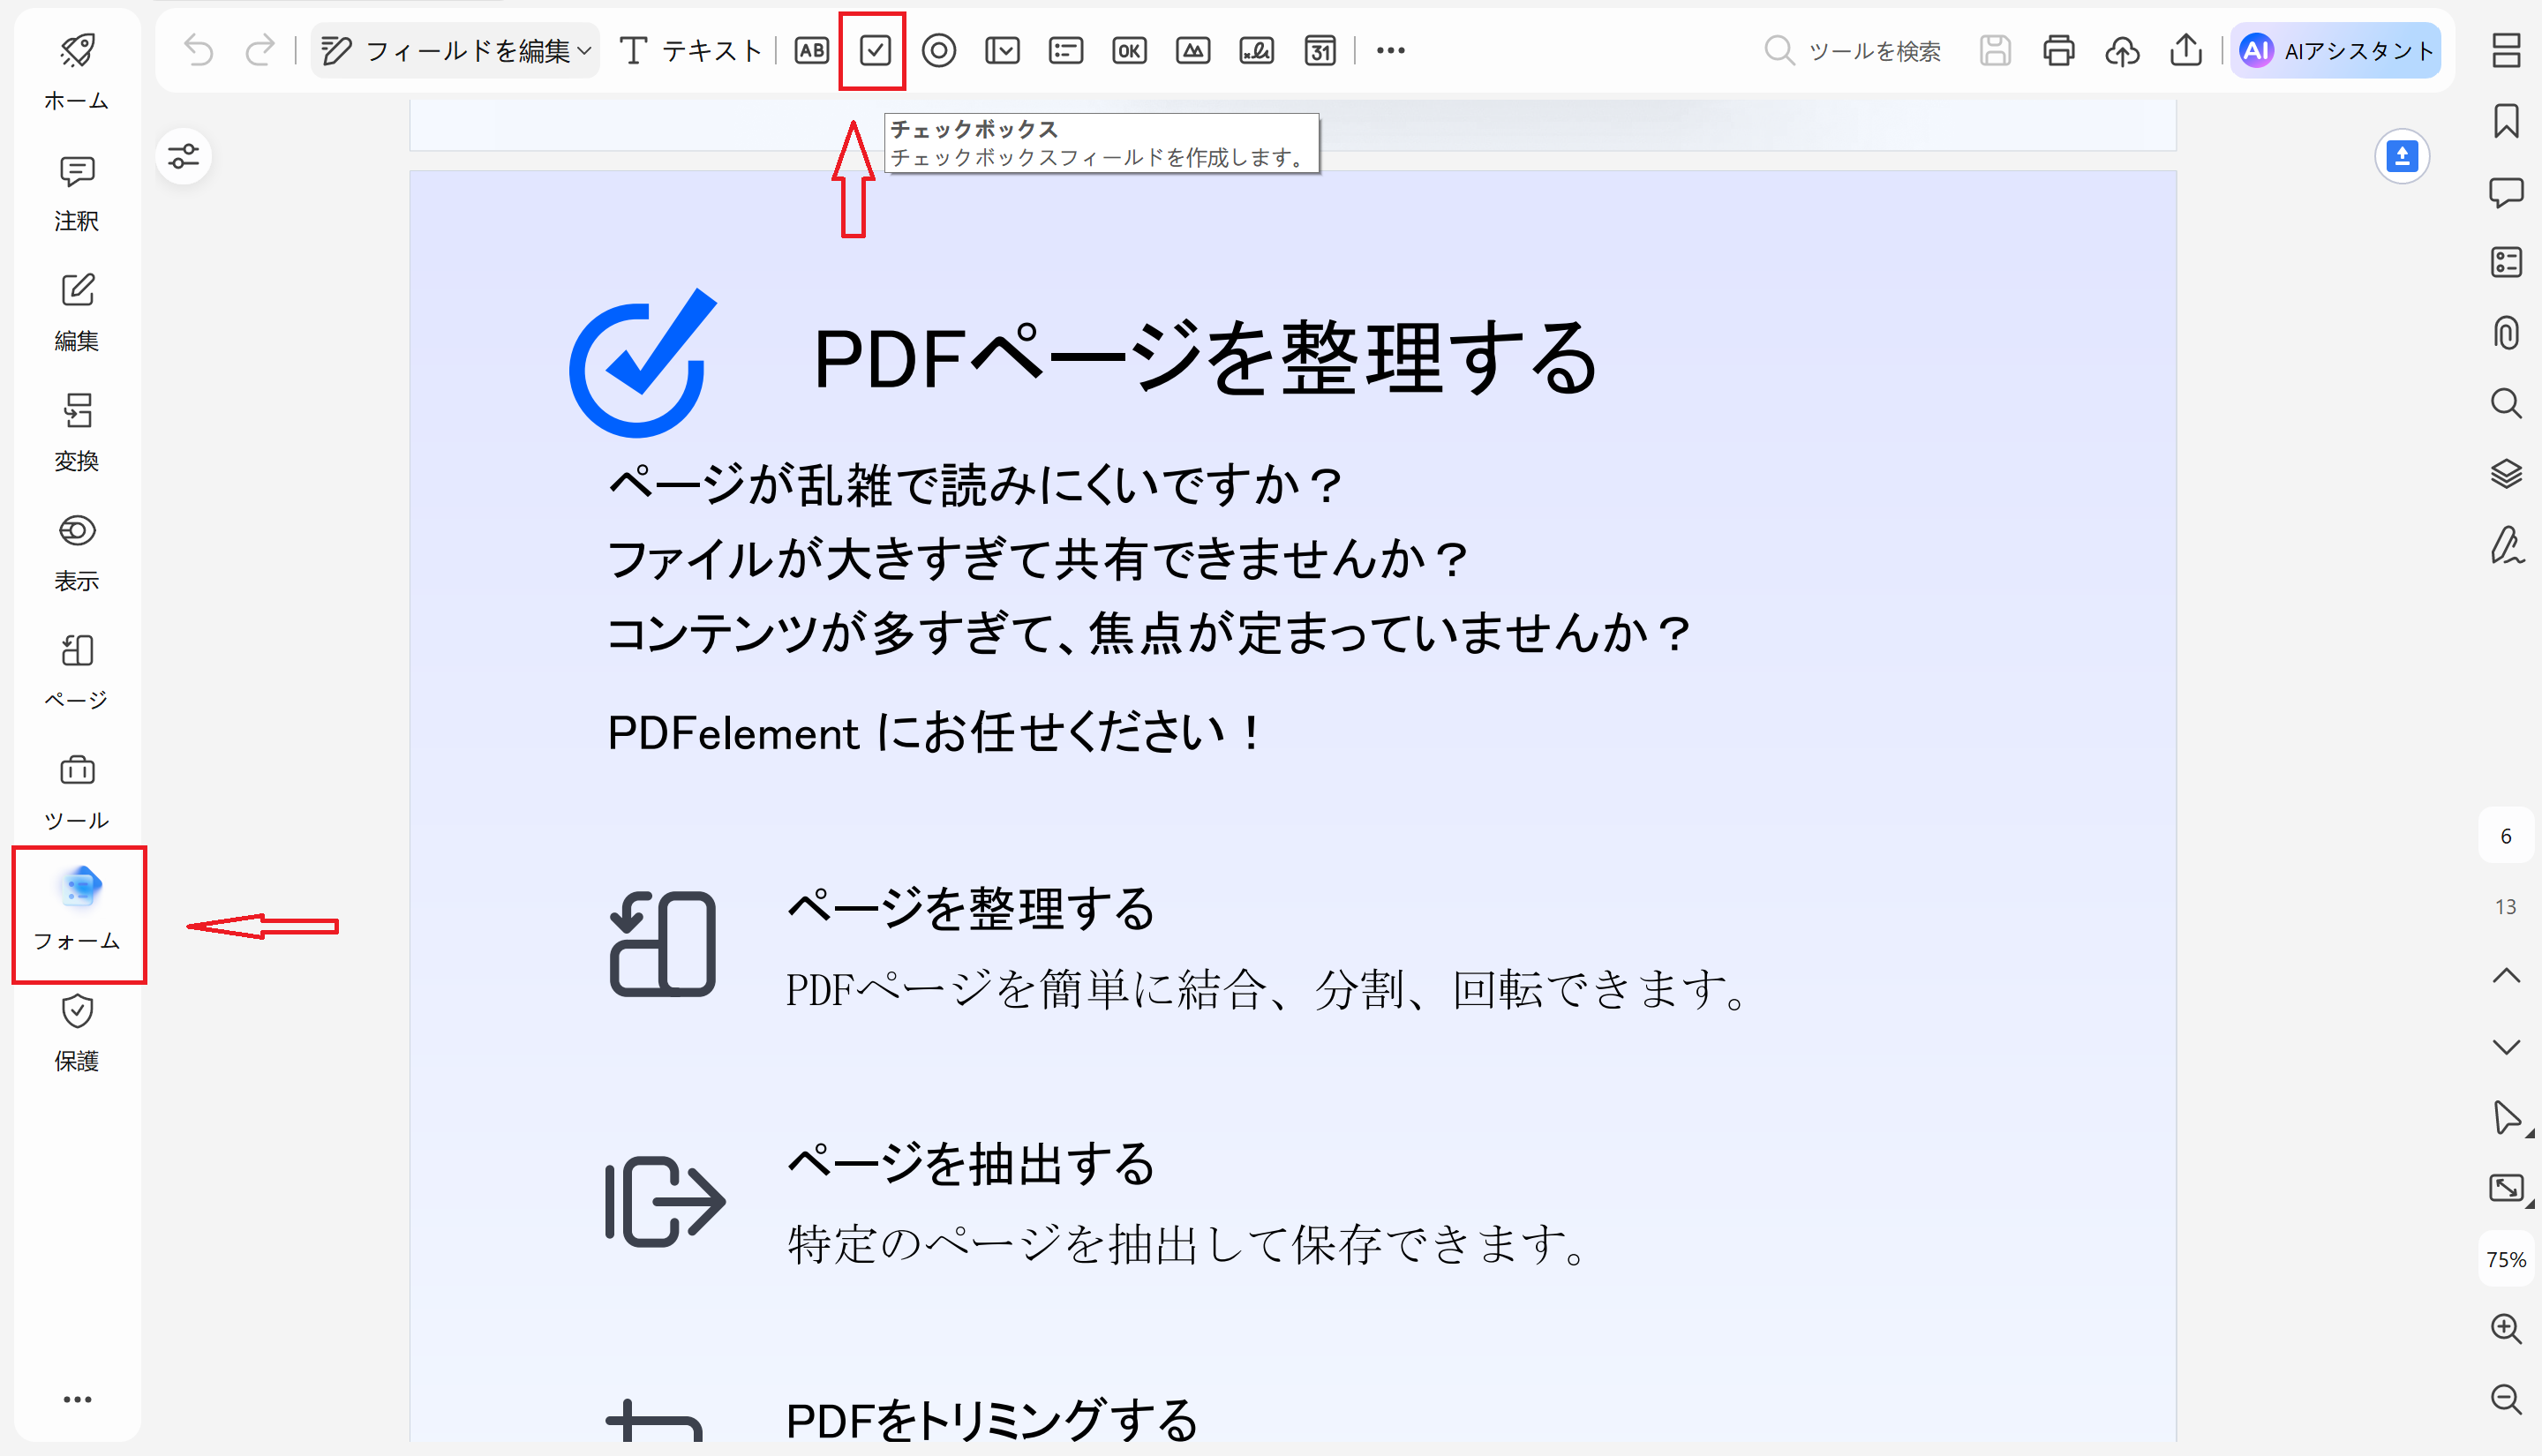2542x1456 pixels.
Task: Open the attachments (paperclip) panel
Action: (2506, 332)
